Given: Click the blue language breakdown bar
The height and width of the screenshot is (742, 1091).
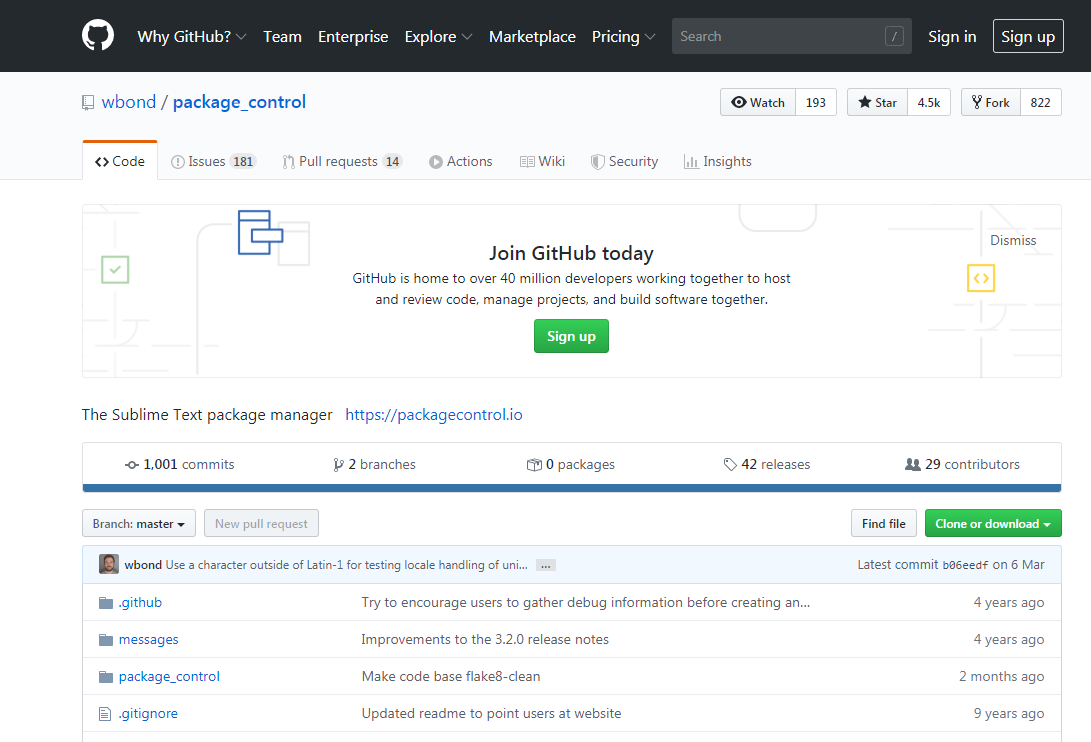Looking at the screenshot, I should (x=572, y=488).
